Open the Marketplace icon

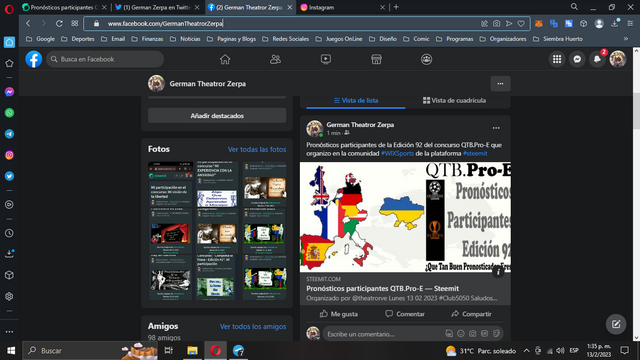point(376,60)
